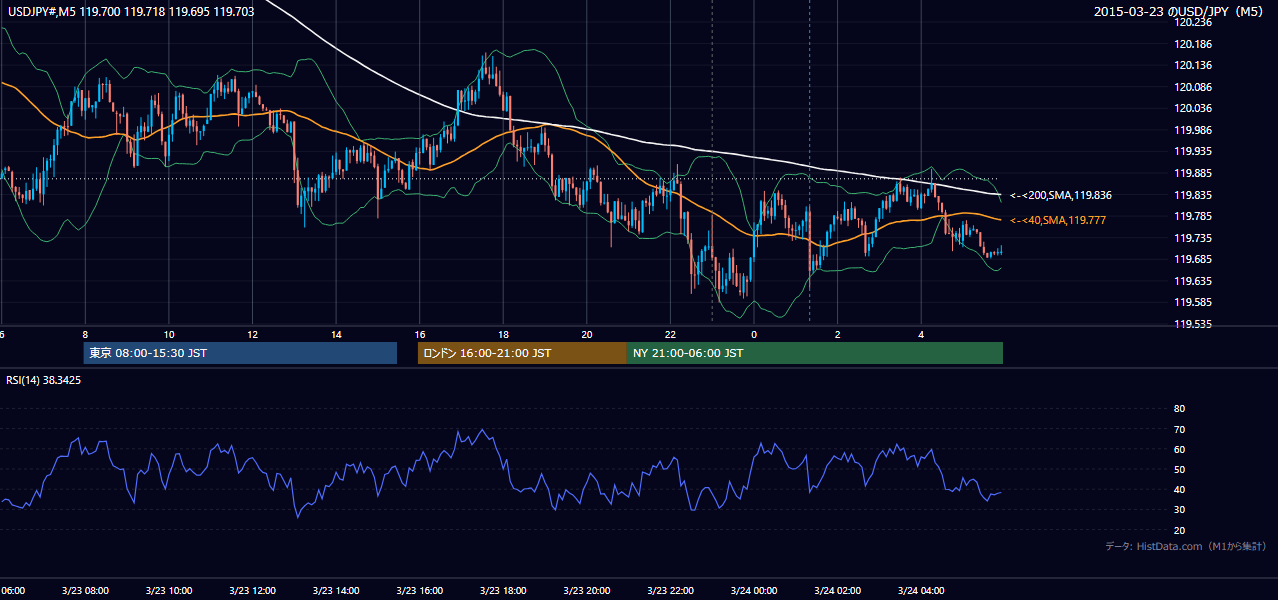Click RSI scale value 30
The image size is (1278, 600).
coord(1179,510)
